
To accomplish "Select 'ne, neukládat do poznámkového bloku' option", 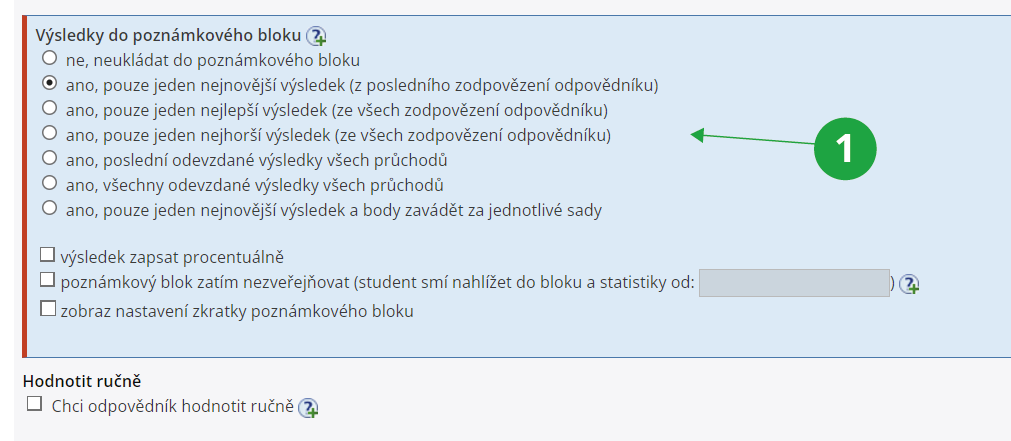I will (49, 59).
